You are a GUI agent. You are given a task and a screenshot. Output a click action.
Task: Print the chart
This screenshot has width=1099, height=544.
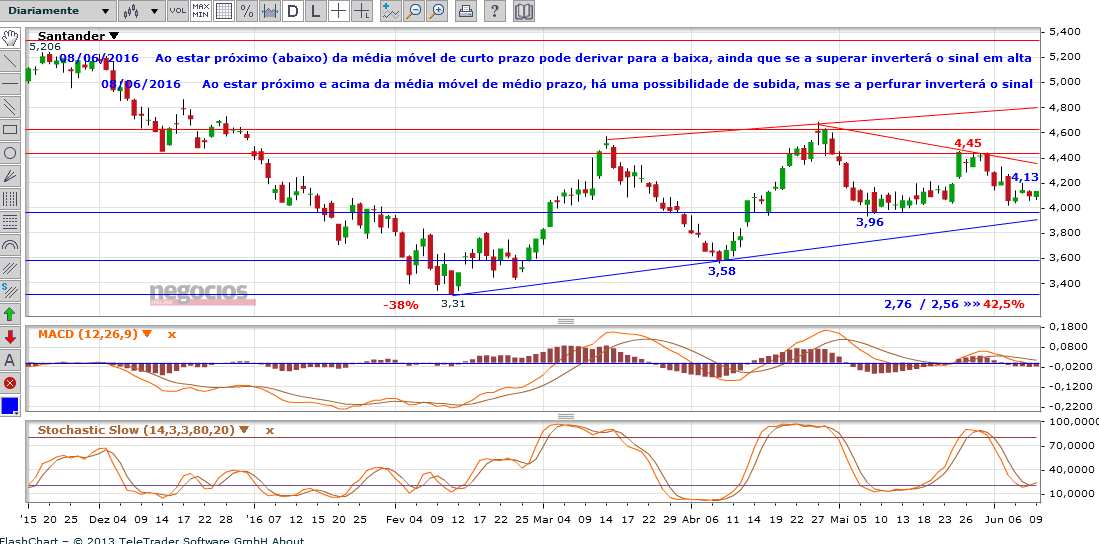[x=465, y=11]
